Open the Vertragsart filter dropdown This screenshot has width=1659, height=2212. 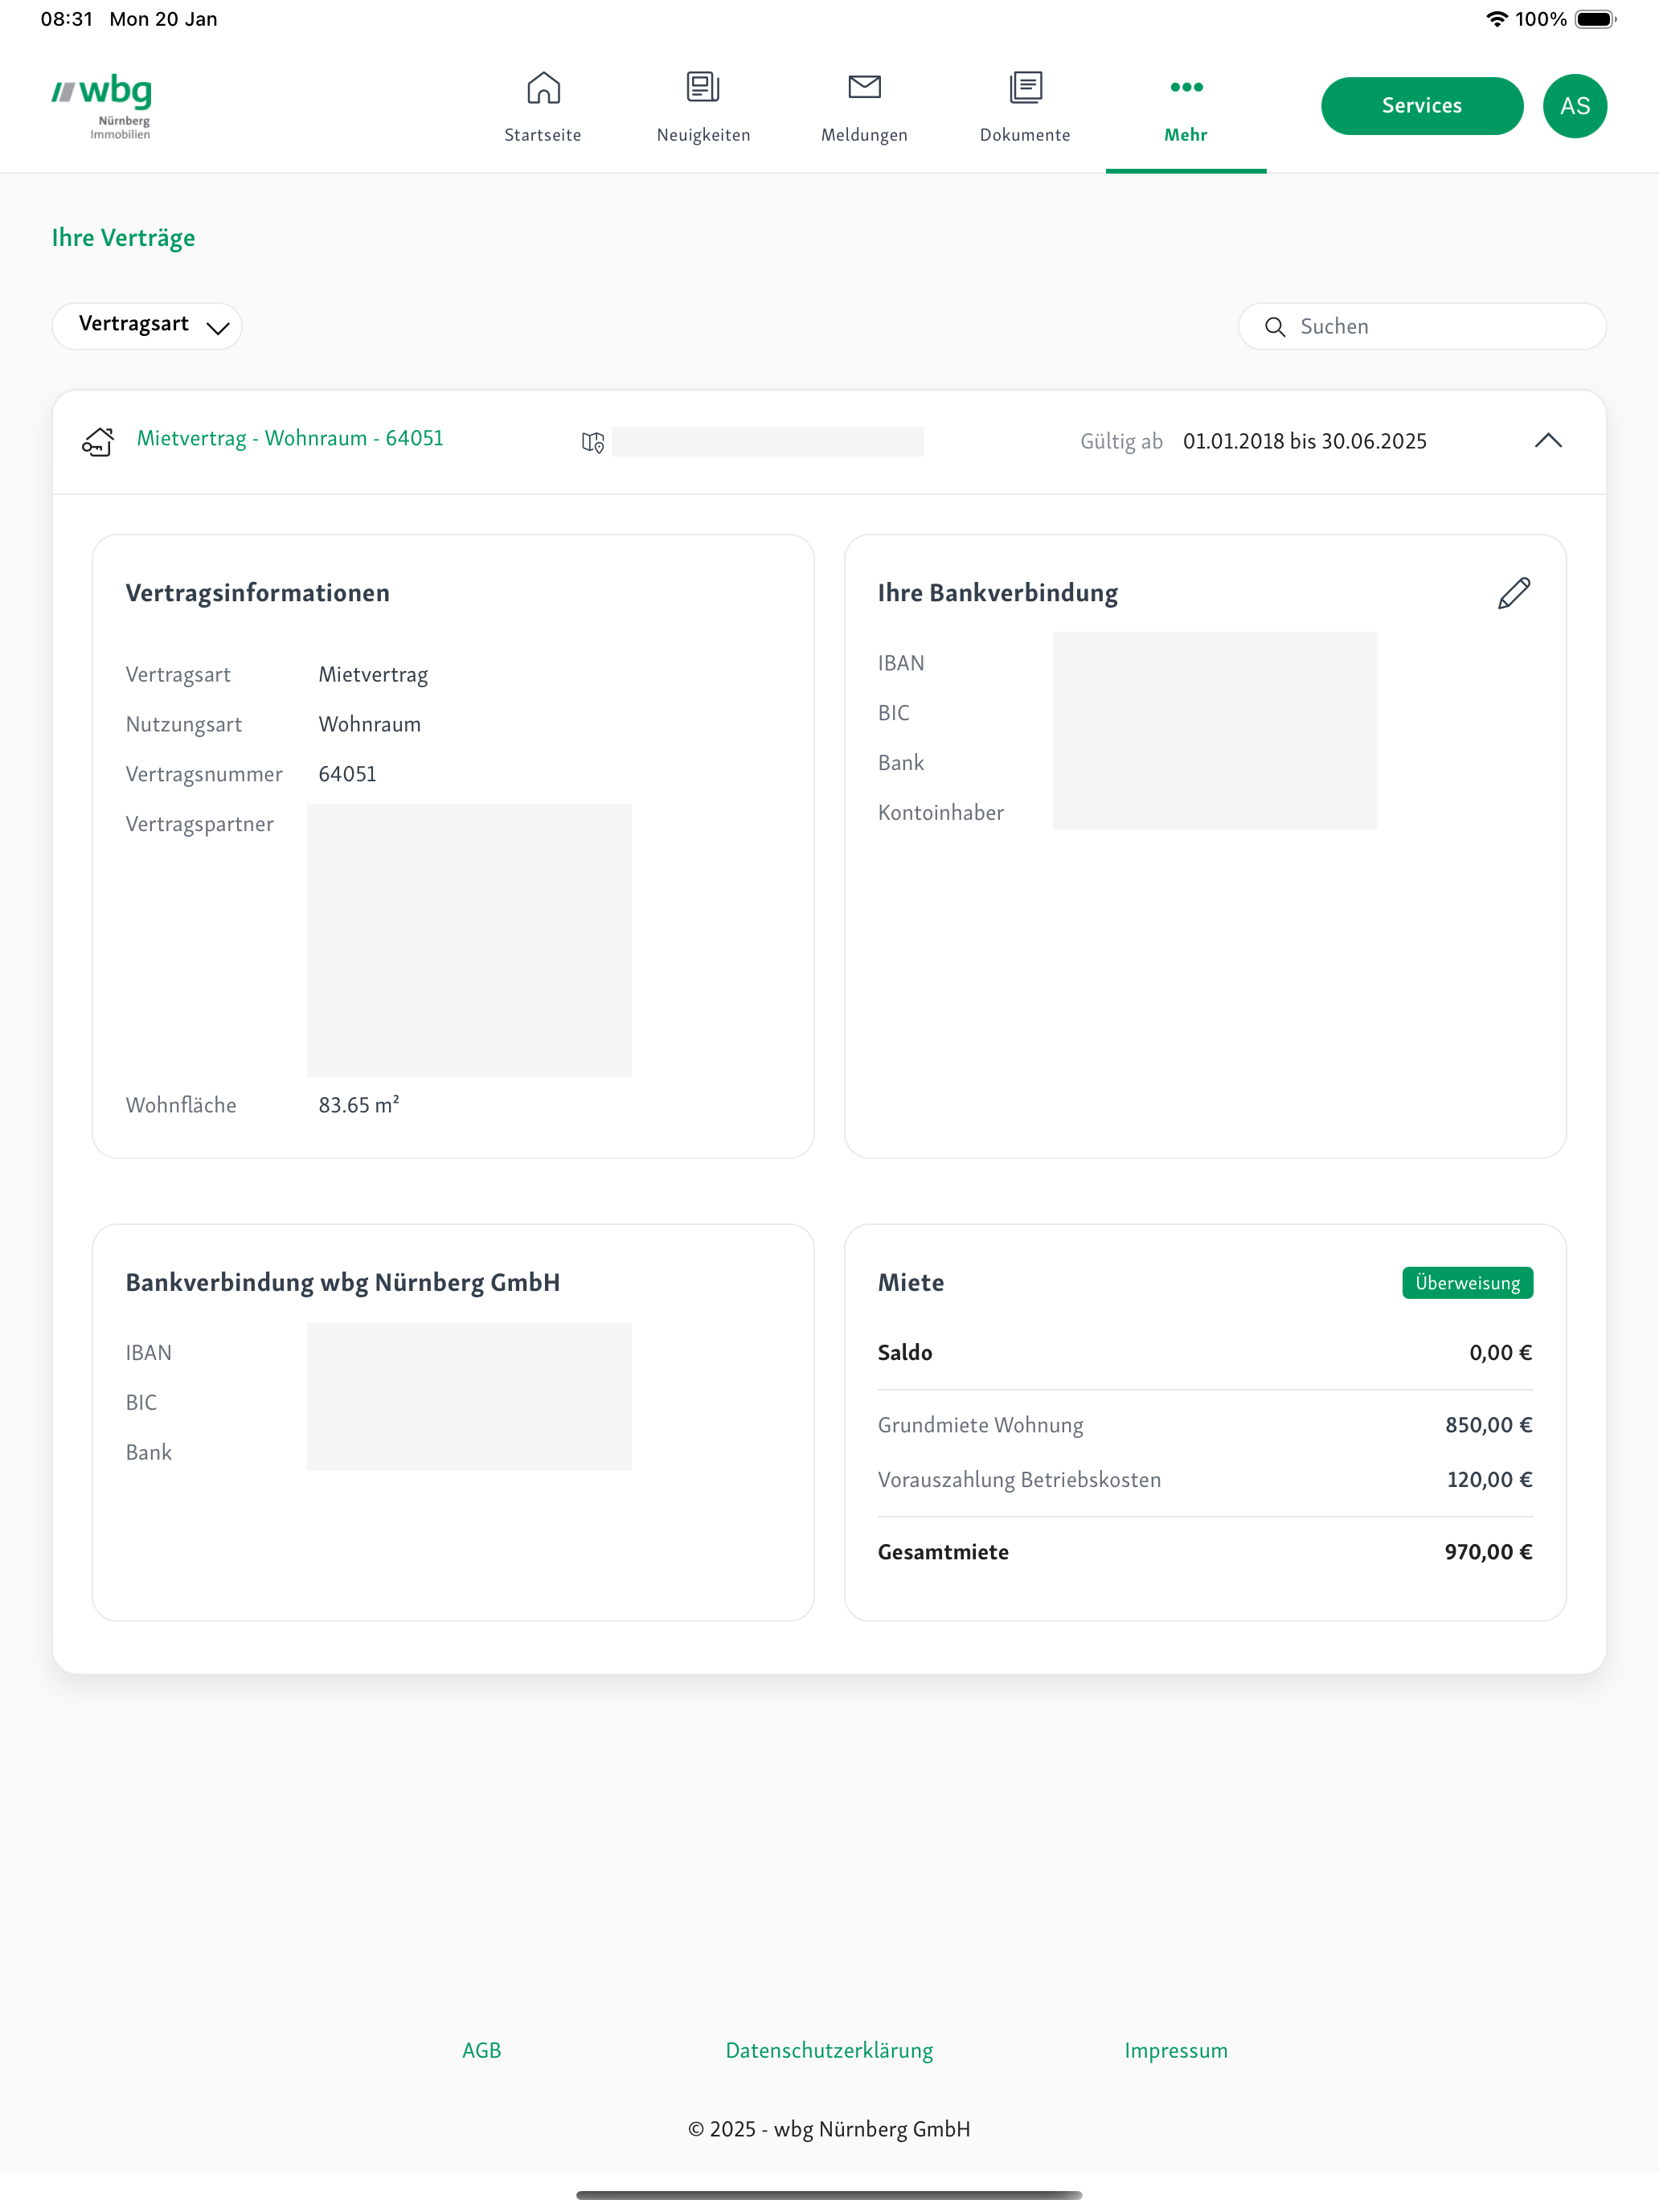coord(147,326)
